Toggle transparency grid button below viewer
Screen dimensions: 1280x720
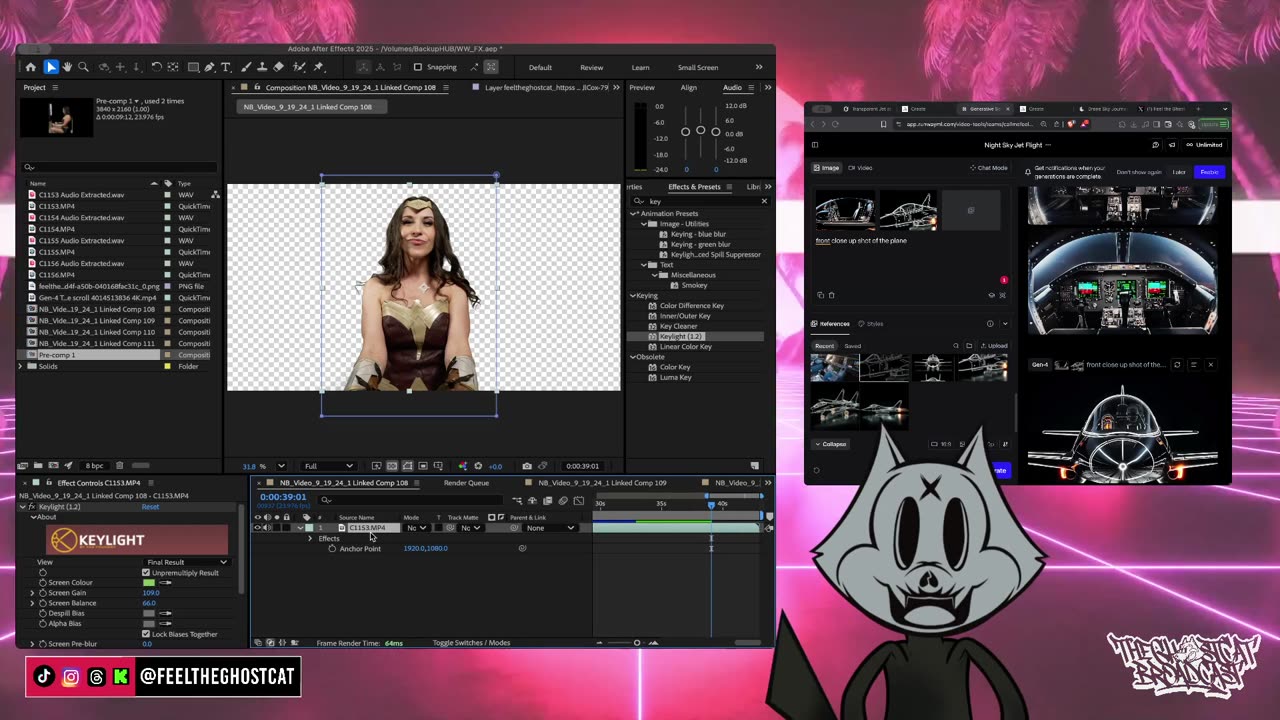tap(392, 466)
